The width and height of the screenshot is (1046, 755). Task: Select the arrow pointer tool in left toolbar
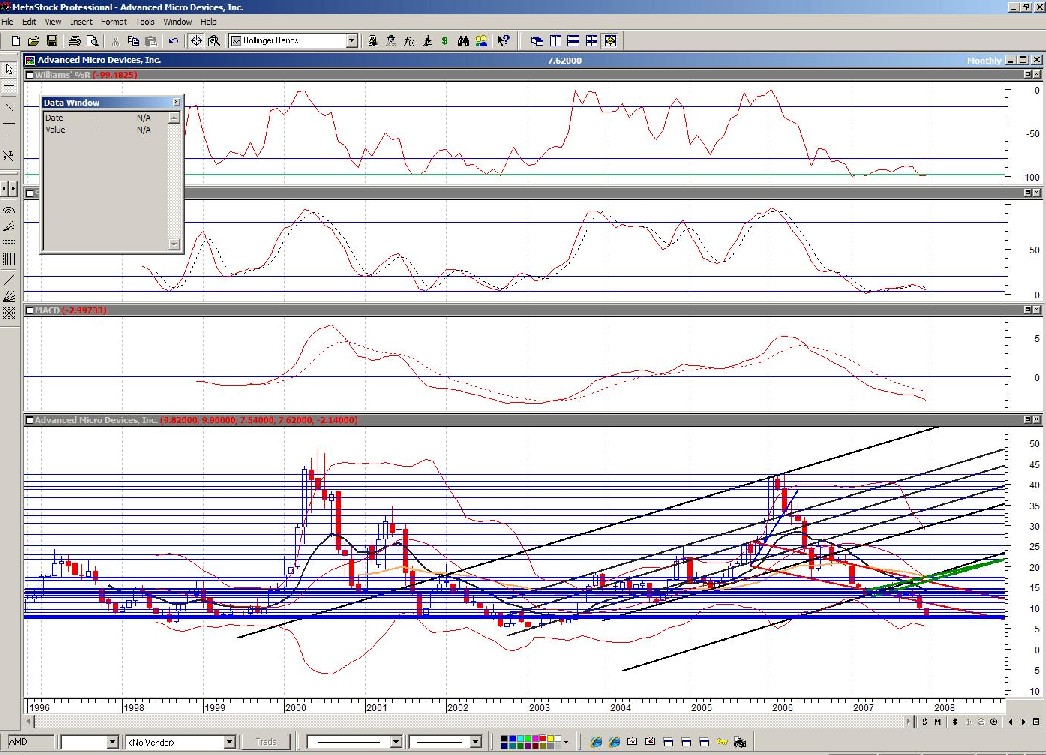click(9, 69)
